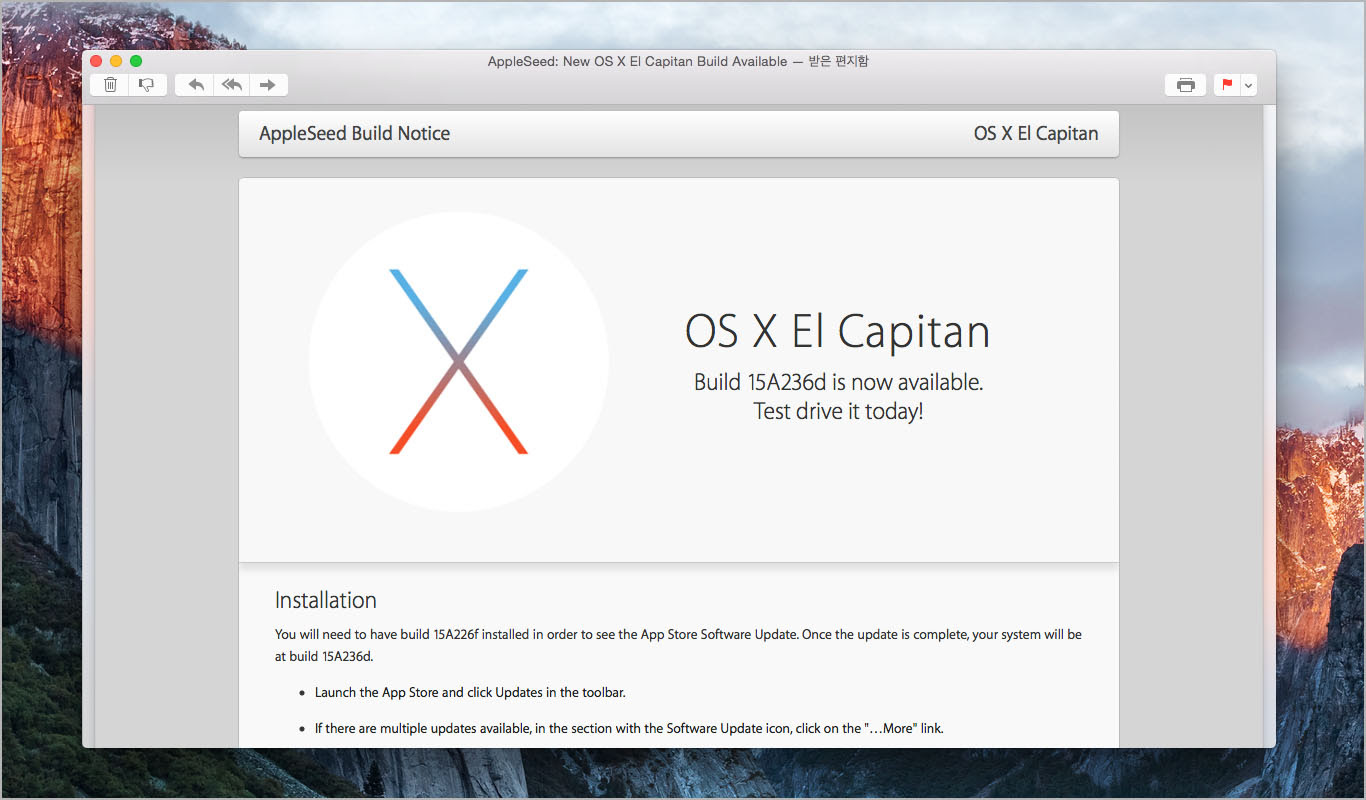This screenshot has width=1366, height=800.
Task: Minimize the message window with the yellow button
Action: click(x=116, y=61)
